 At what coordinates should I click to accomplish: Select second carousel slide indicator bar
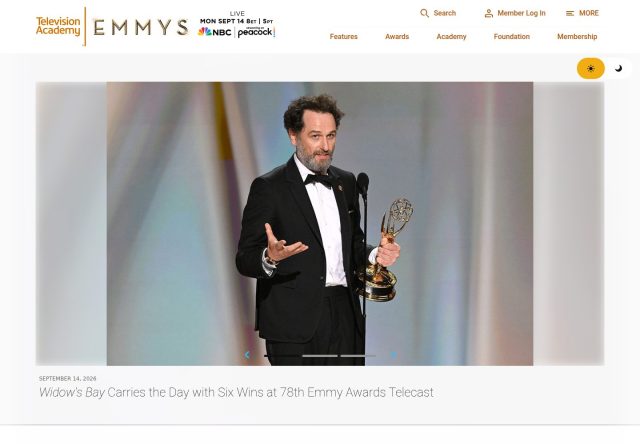(320, 356)
